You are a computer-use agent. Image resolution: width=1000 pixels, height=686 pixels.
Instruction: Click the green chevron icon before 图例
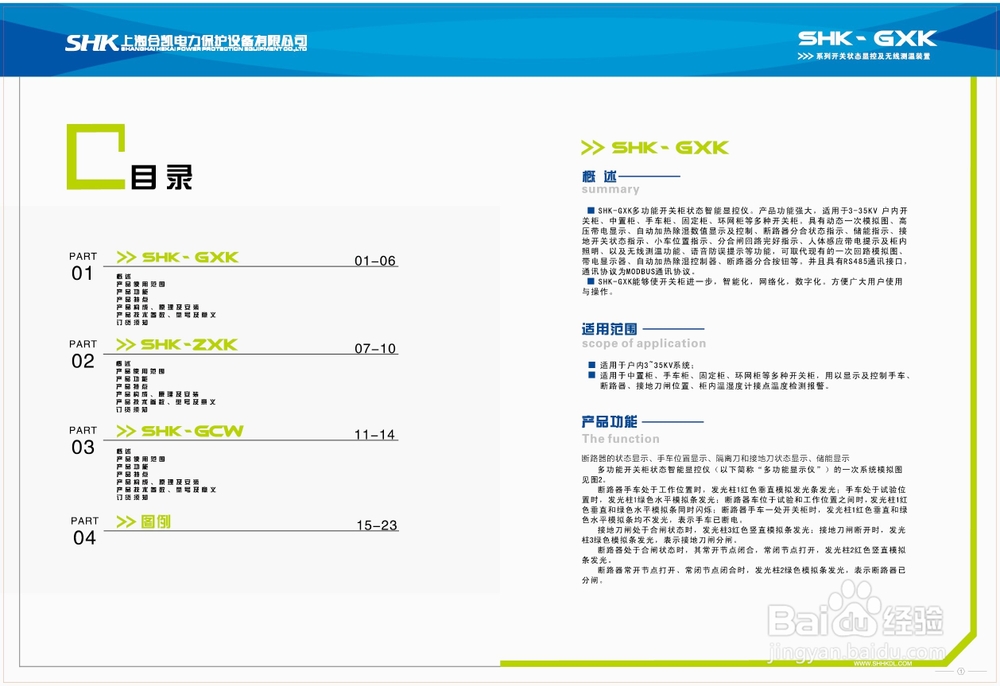pos(126,520)
